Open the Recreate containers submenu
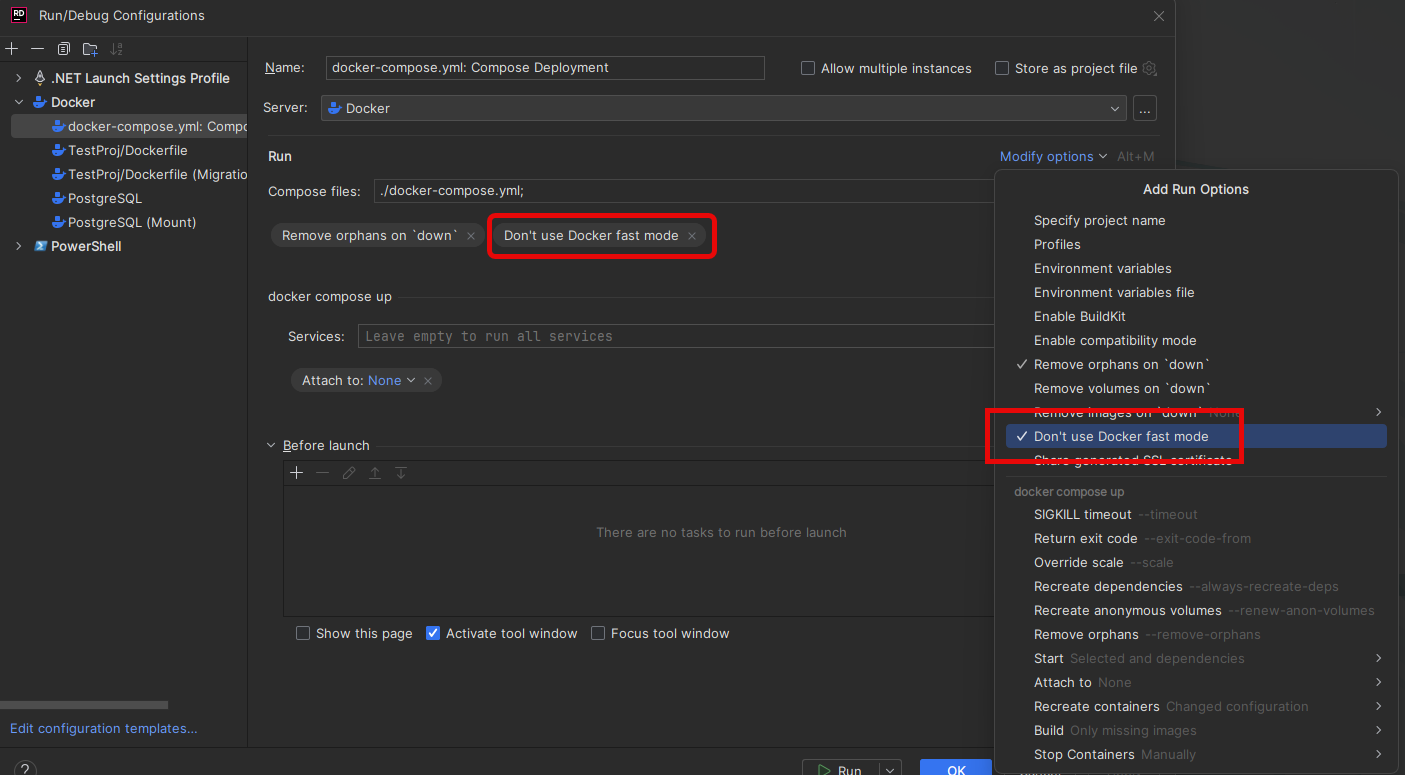This screenshot has width=1405, height=775. click(x=1196, y=706)
